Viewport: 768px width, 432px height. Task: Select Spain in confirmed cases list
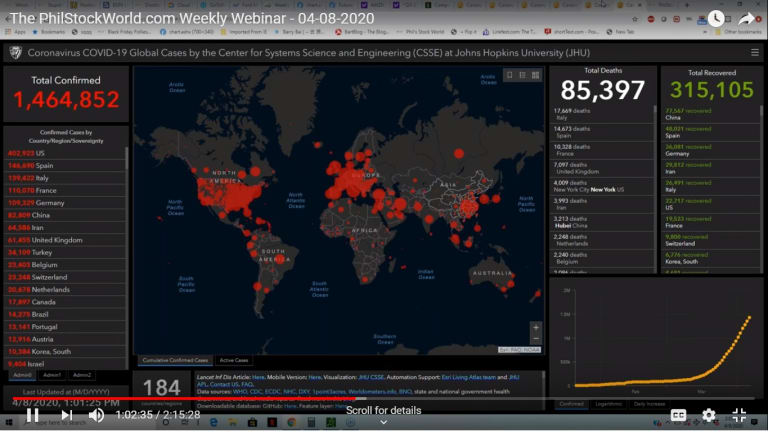(x=65, y=166)
